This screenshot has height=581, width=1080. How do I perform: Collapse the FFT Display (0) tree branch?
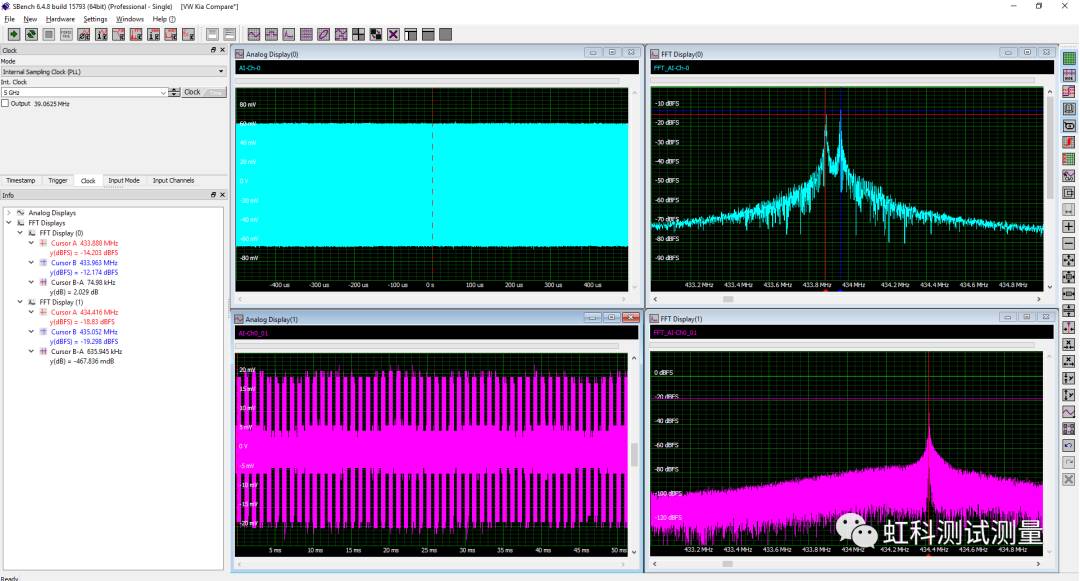(x=19, y=233)
